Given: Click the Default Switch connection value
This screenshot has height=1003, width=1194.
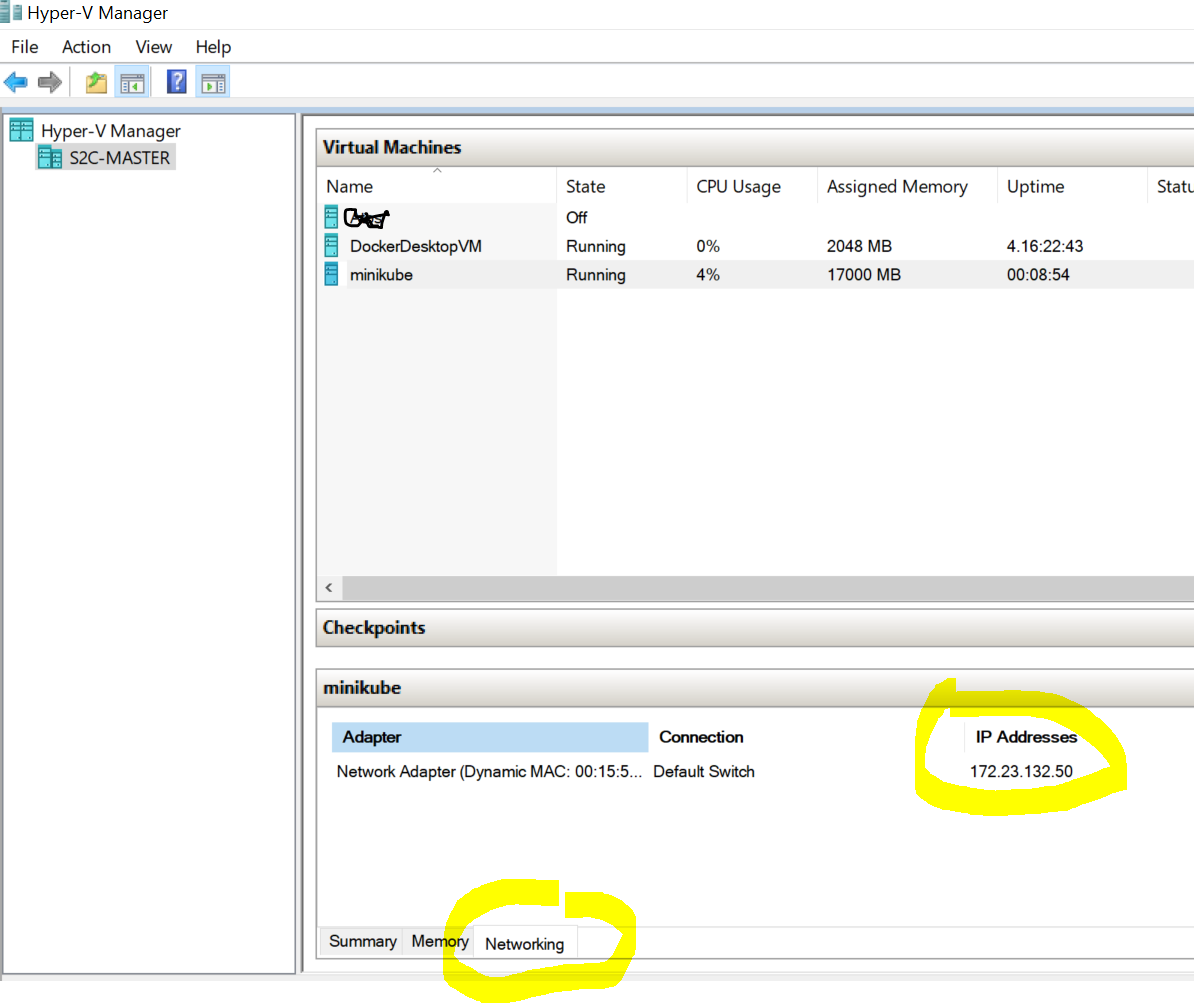Looking at the screenshot, I should (x=704, y=771).
